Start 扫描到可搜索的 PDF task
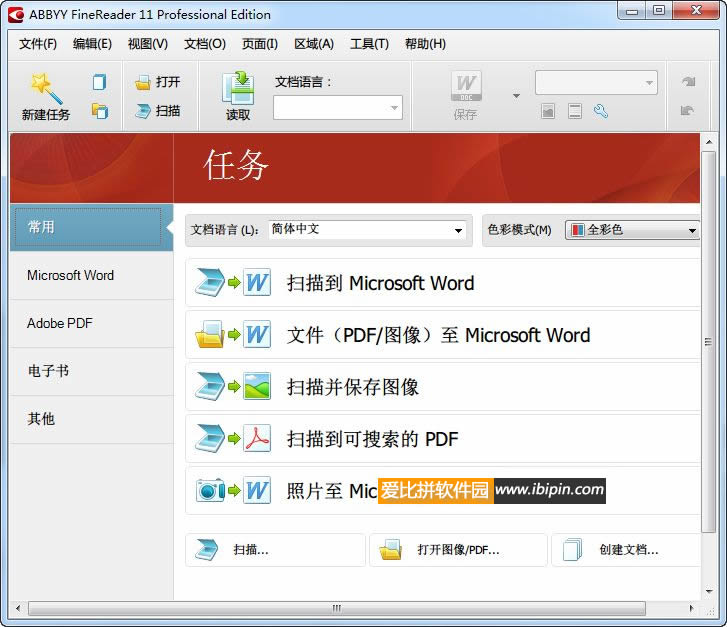The width and height of the screenshot is (727, 627). tap(443, 439)
